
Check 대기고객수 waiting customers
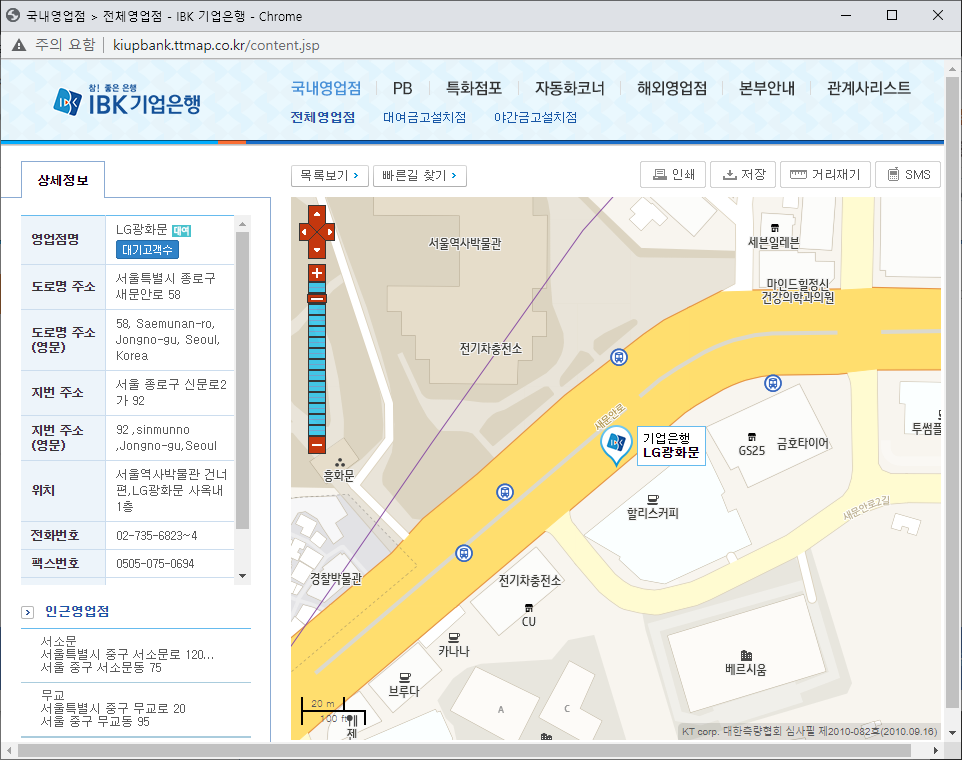tap(147, 250)
